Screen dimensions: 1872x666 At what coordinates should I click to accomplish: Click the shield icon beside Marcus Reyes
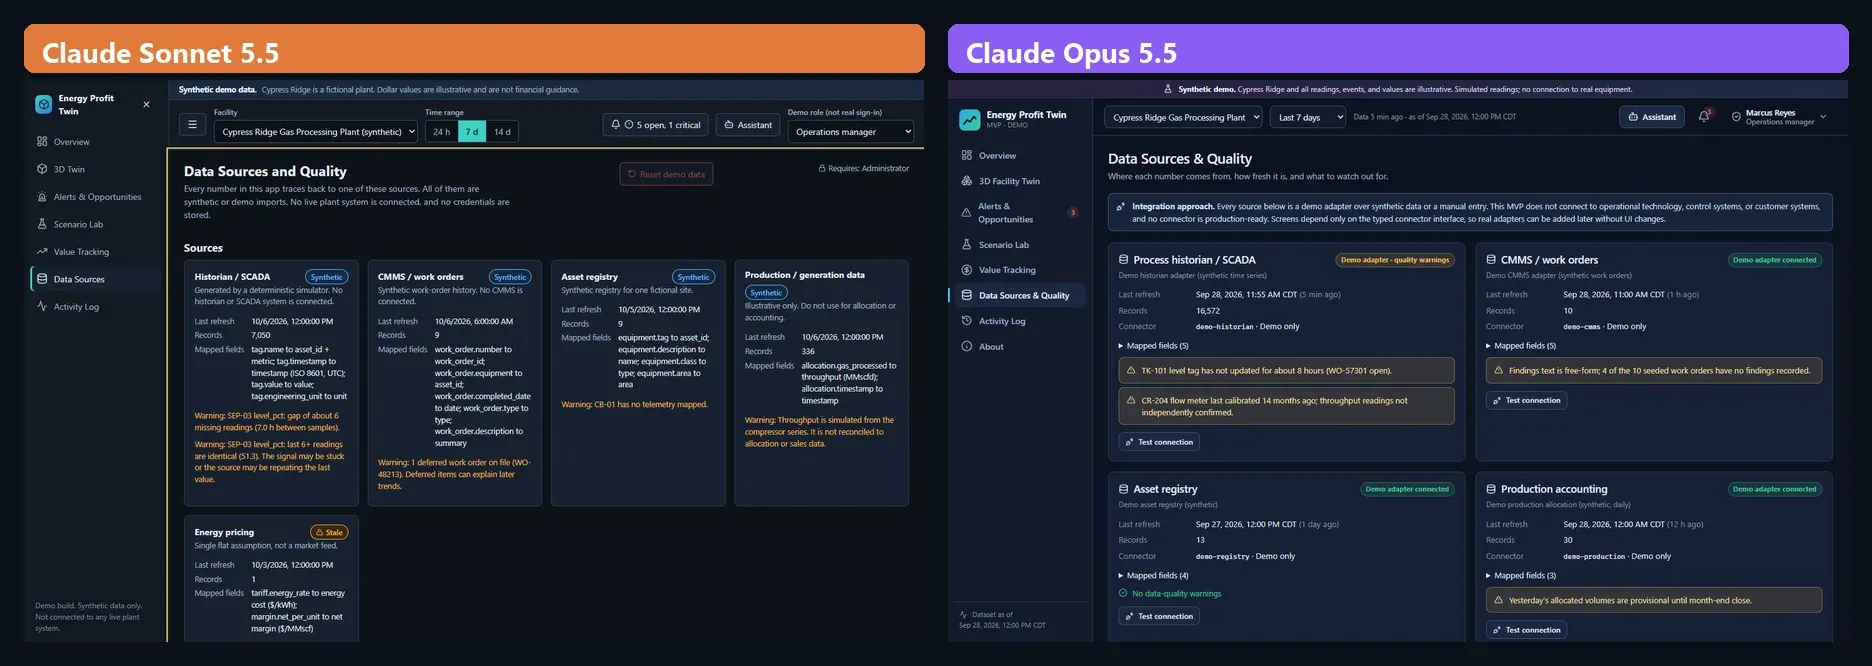point(1736,117)
